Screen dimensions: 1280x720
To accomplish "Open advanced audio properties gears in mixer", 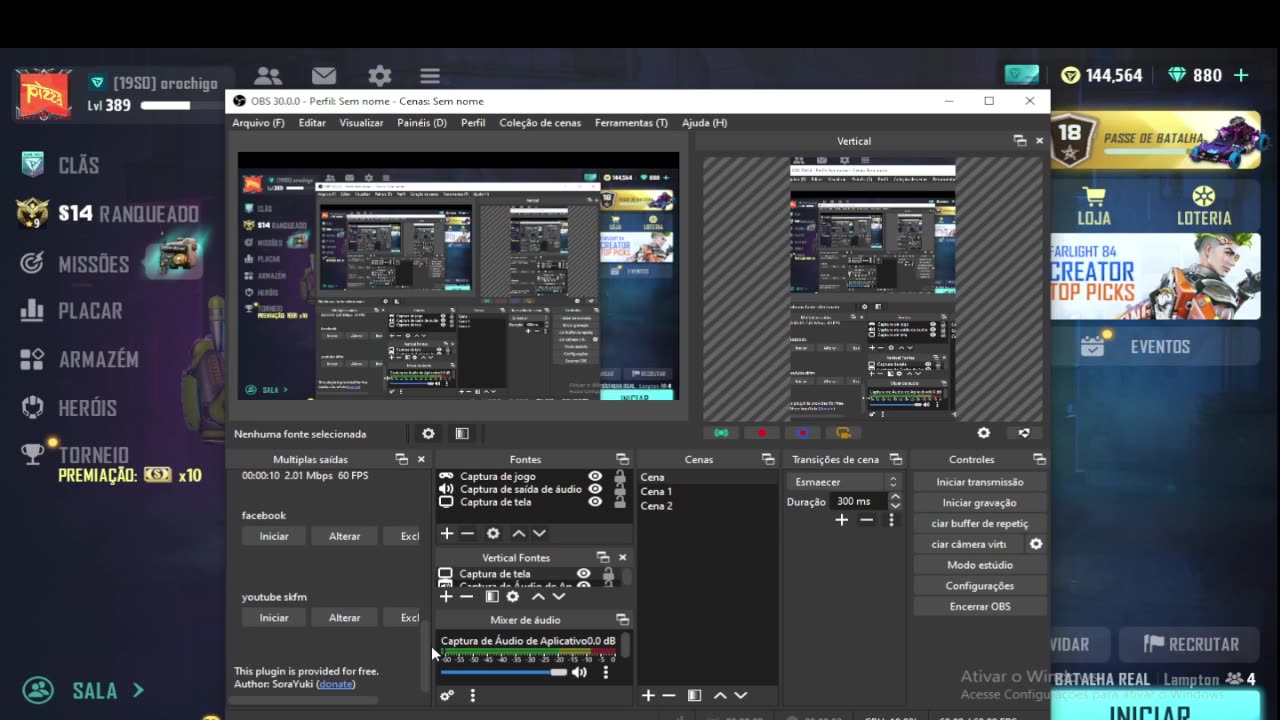I will [x=447, y=695].
